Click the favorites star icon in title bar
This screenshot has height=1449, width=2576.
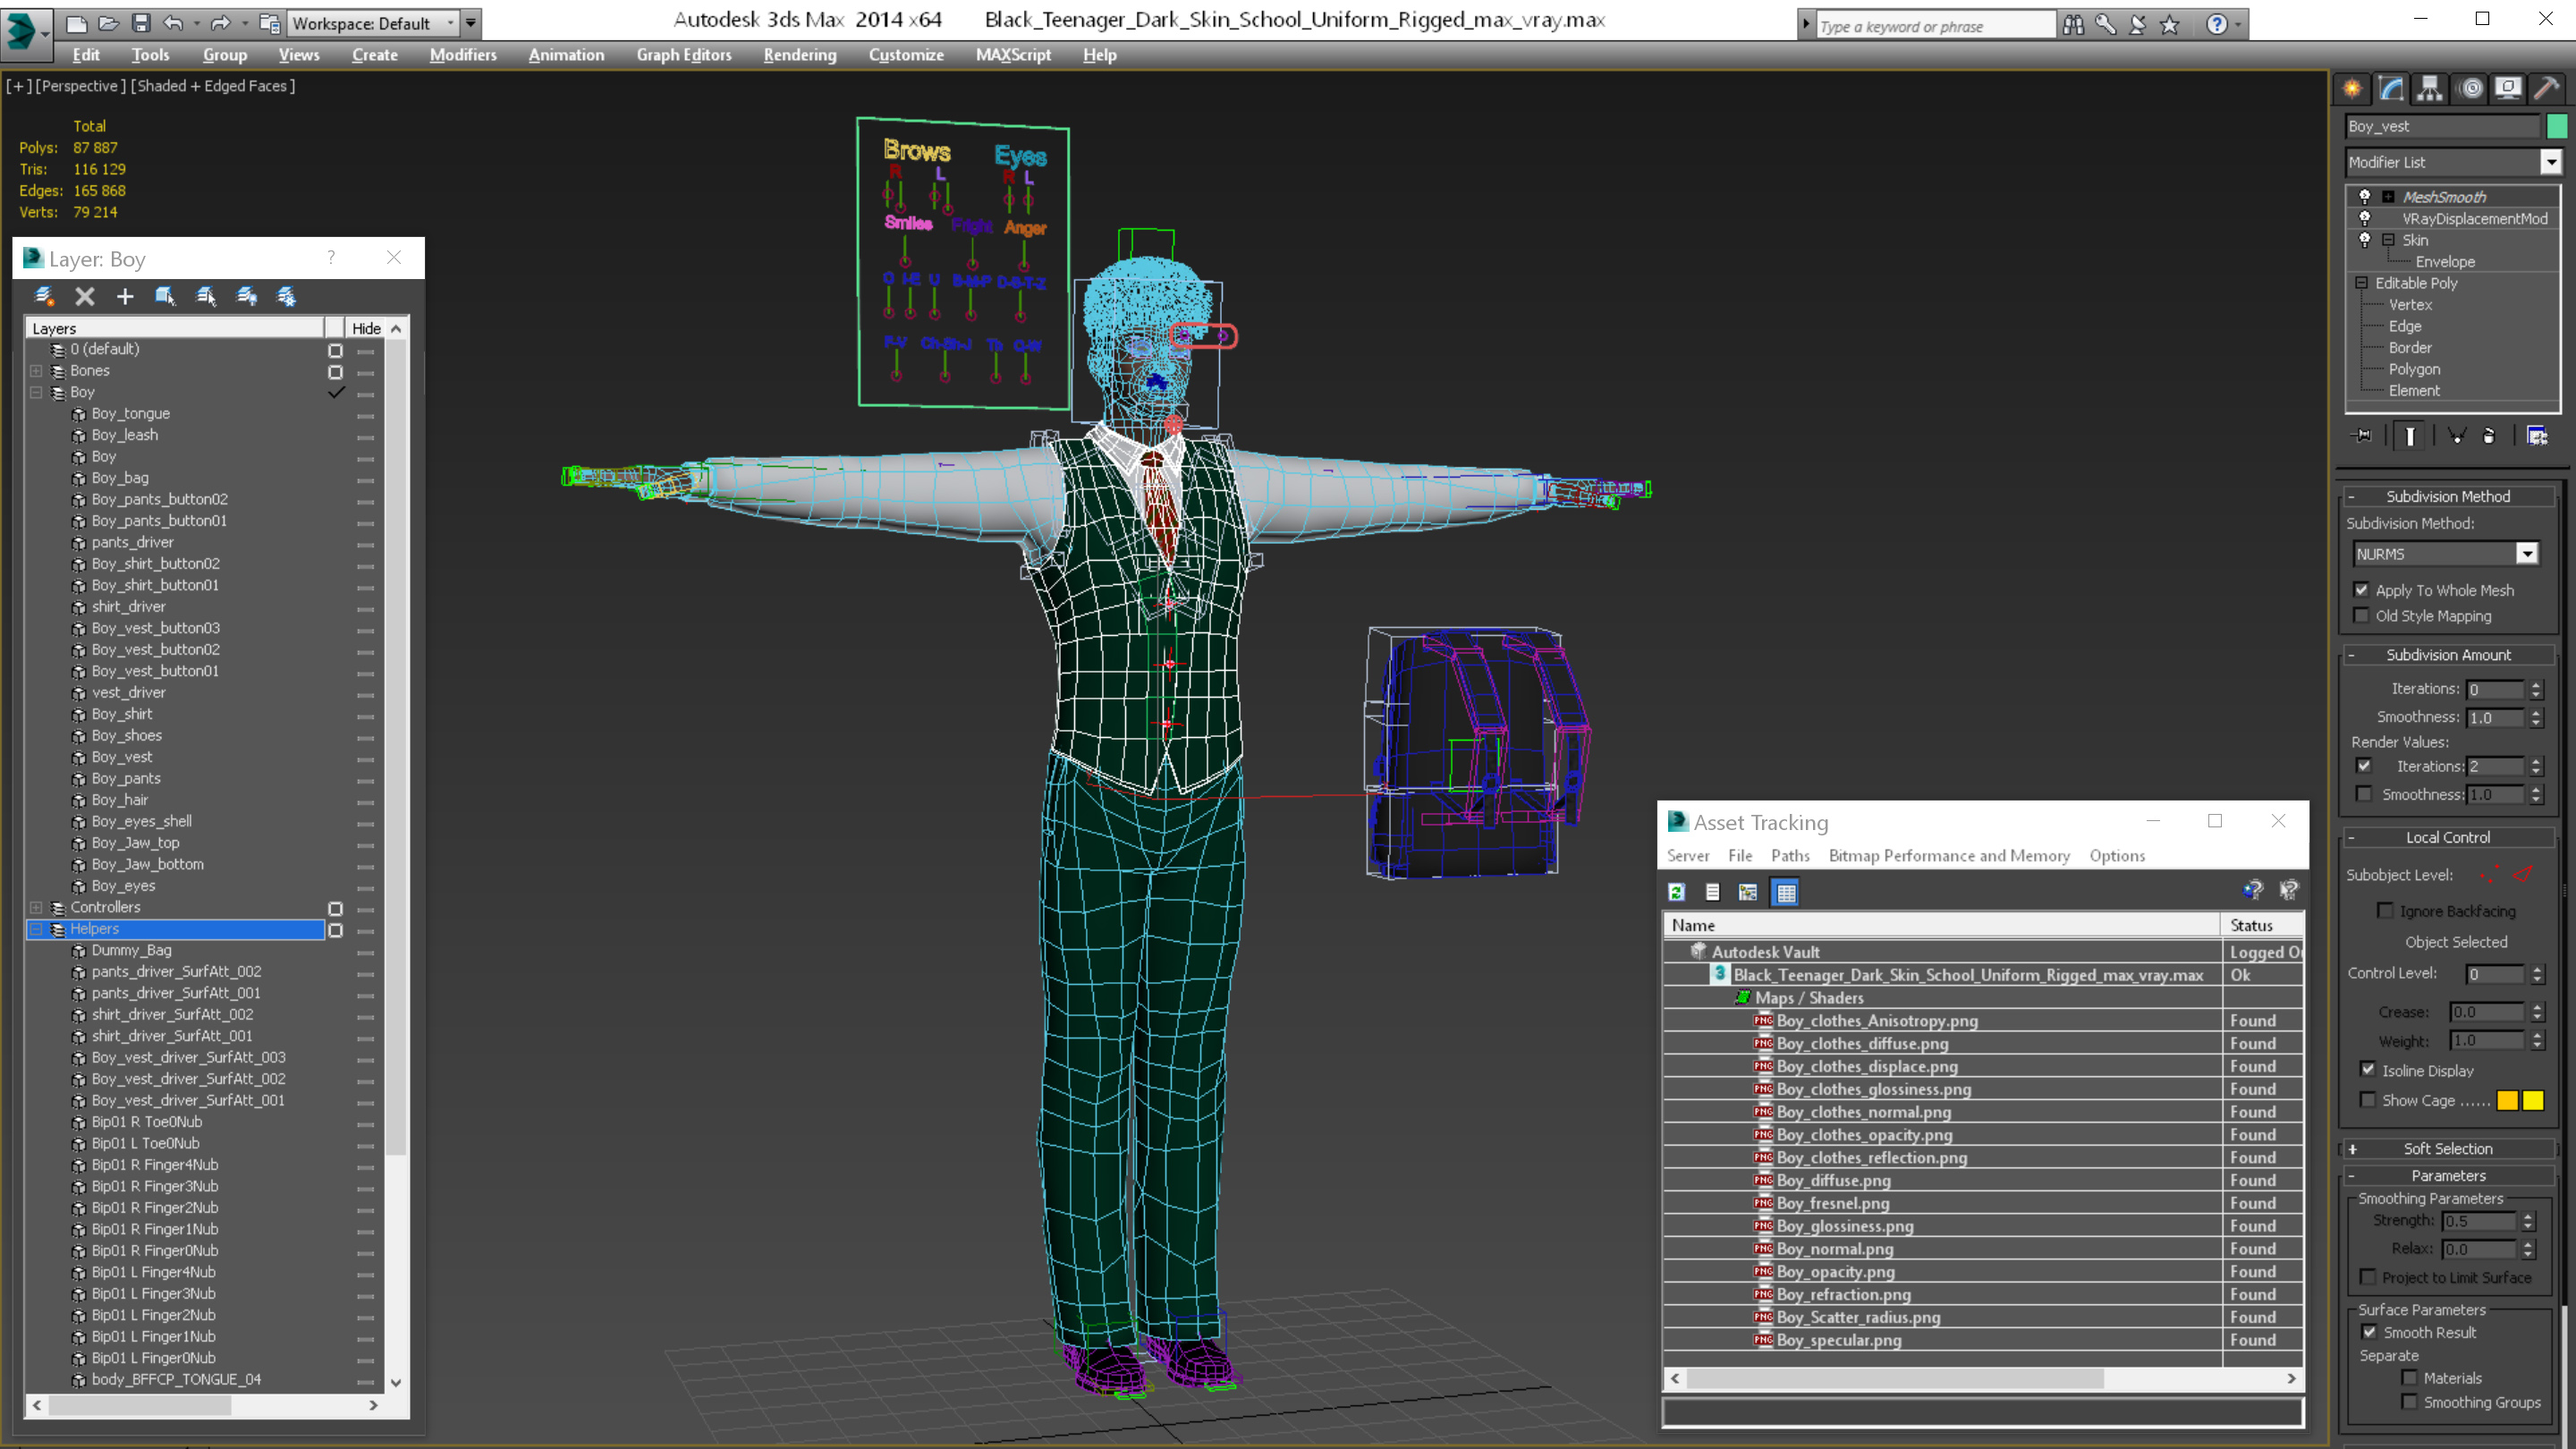coord(2169,24)
